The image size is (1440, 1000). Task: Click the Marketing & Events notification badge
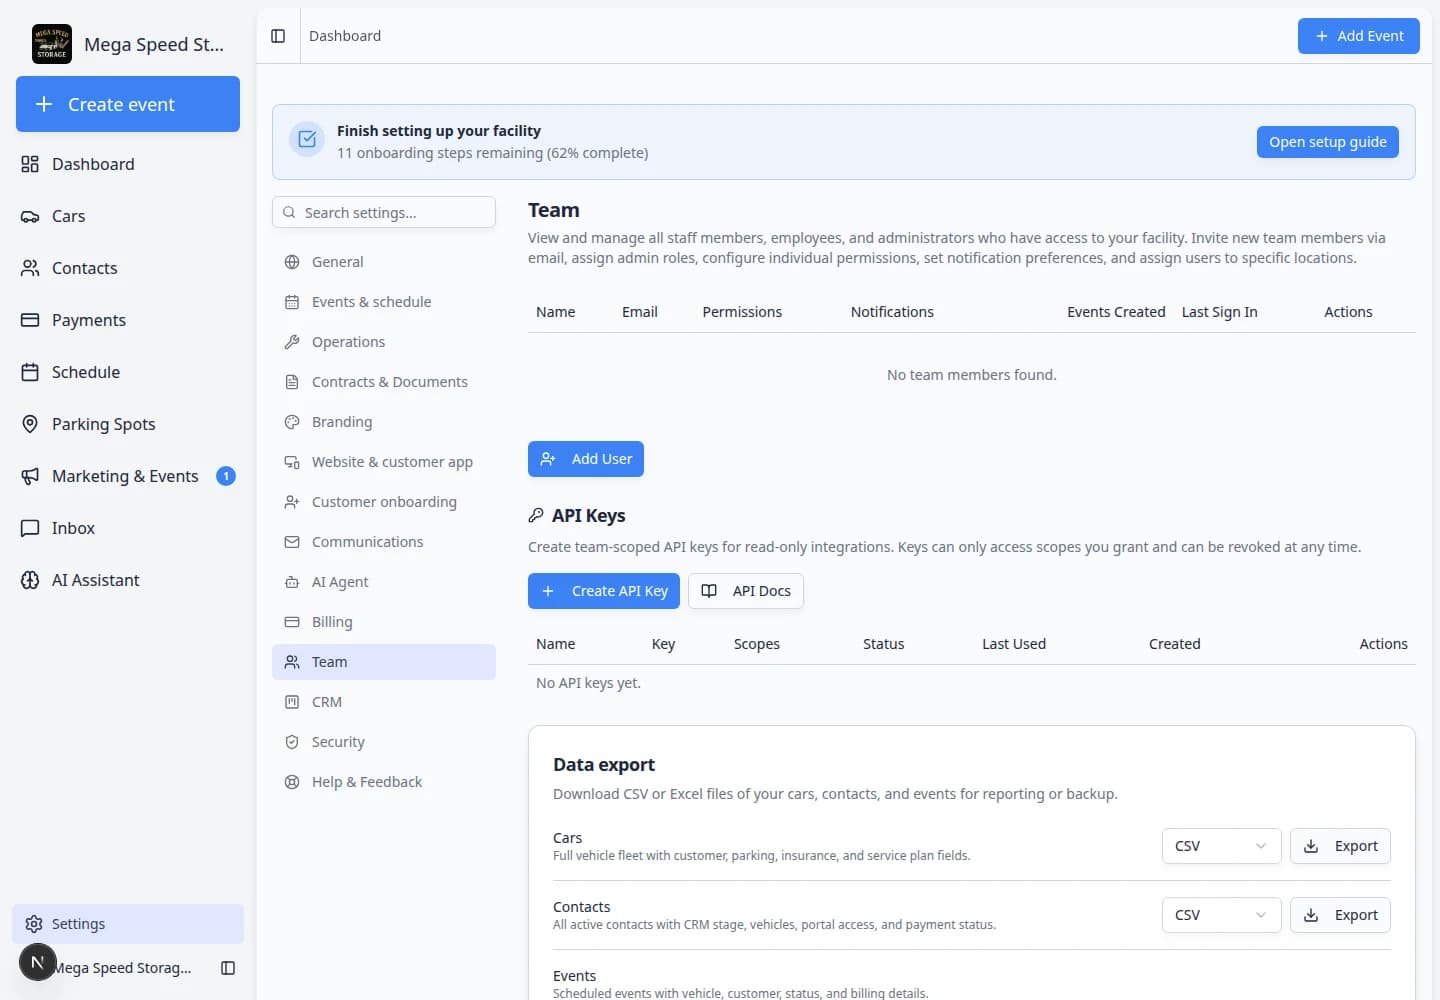226,476
